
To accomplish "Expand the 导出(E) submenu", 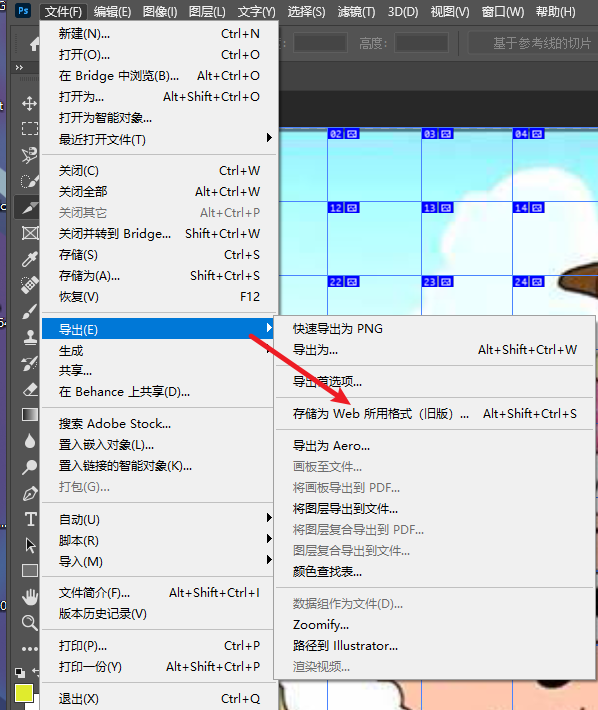I will [158, 329].
